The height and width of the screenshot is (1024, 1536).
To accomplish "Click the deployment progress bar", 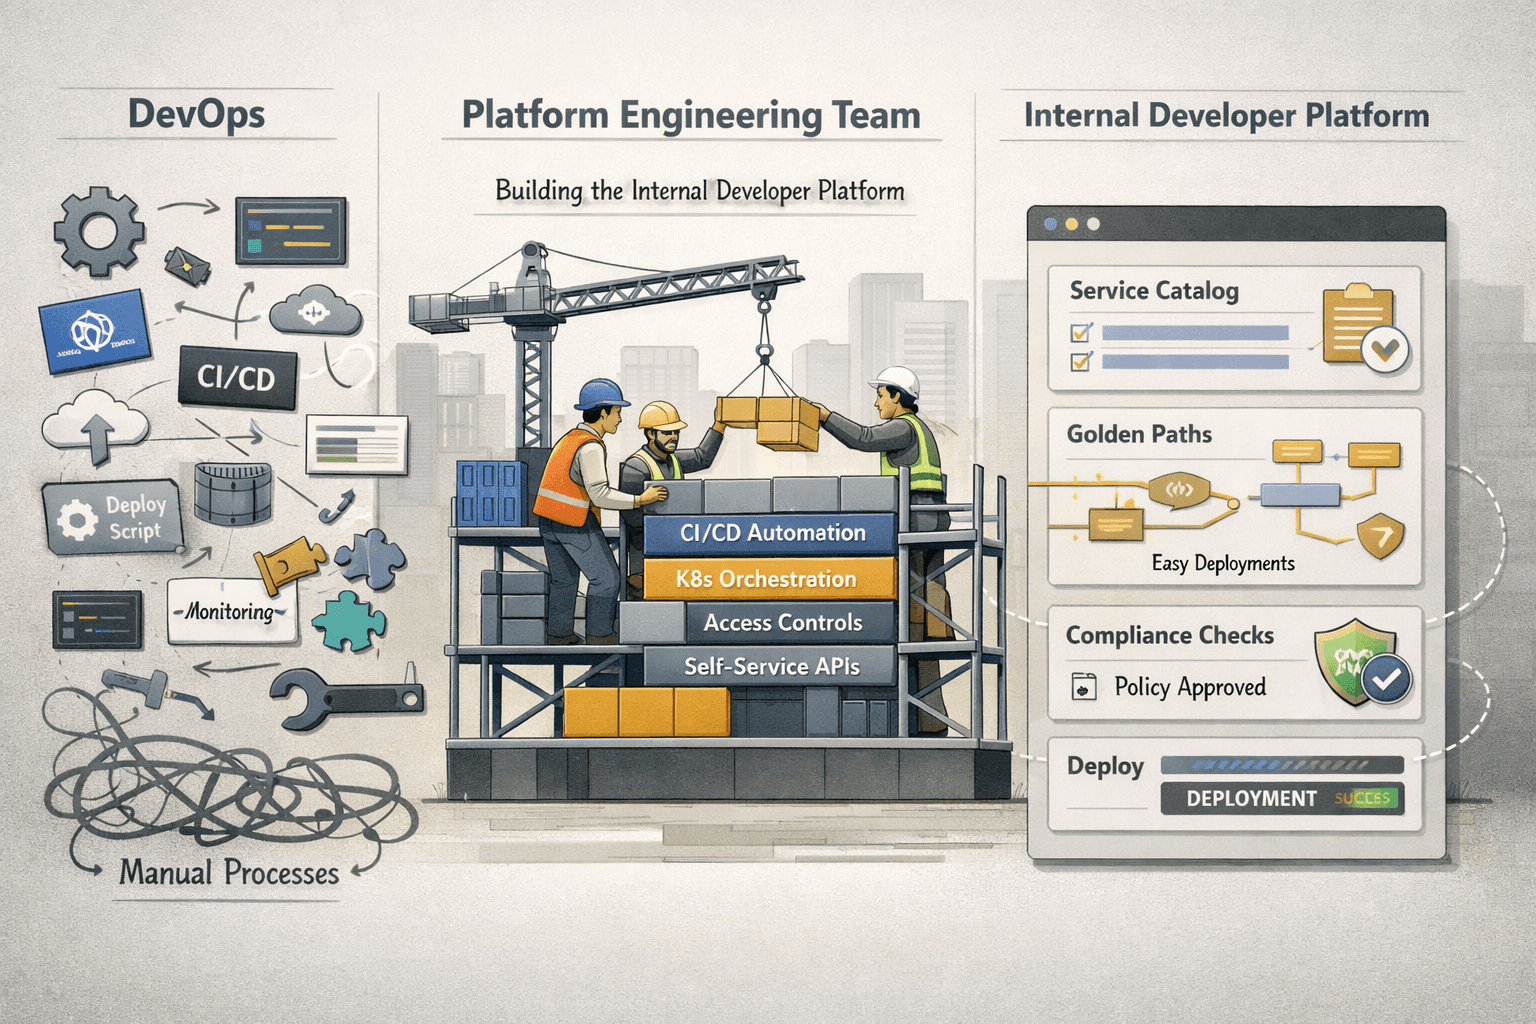I will [x=1280, y=763].
